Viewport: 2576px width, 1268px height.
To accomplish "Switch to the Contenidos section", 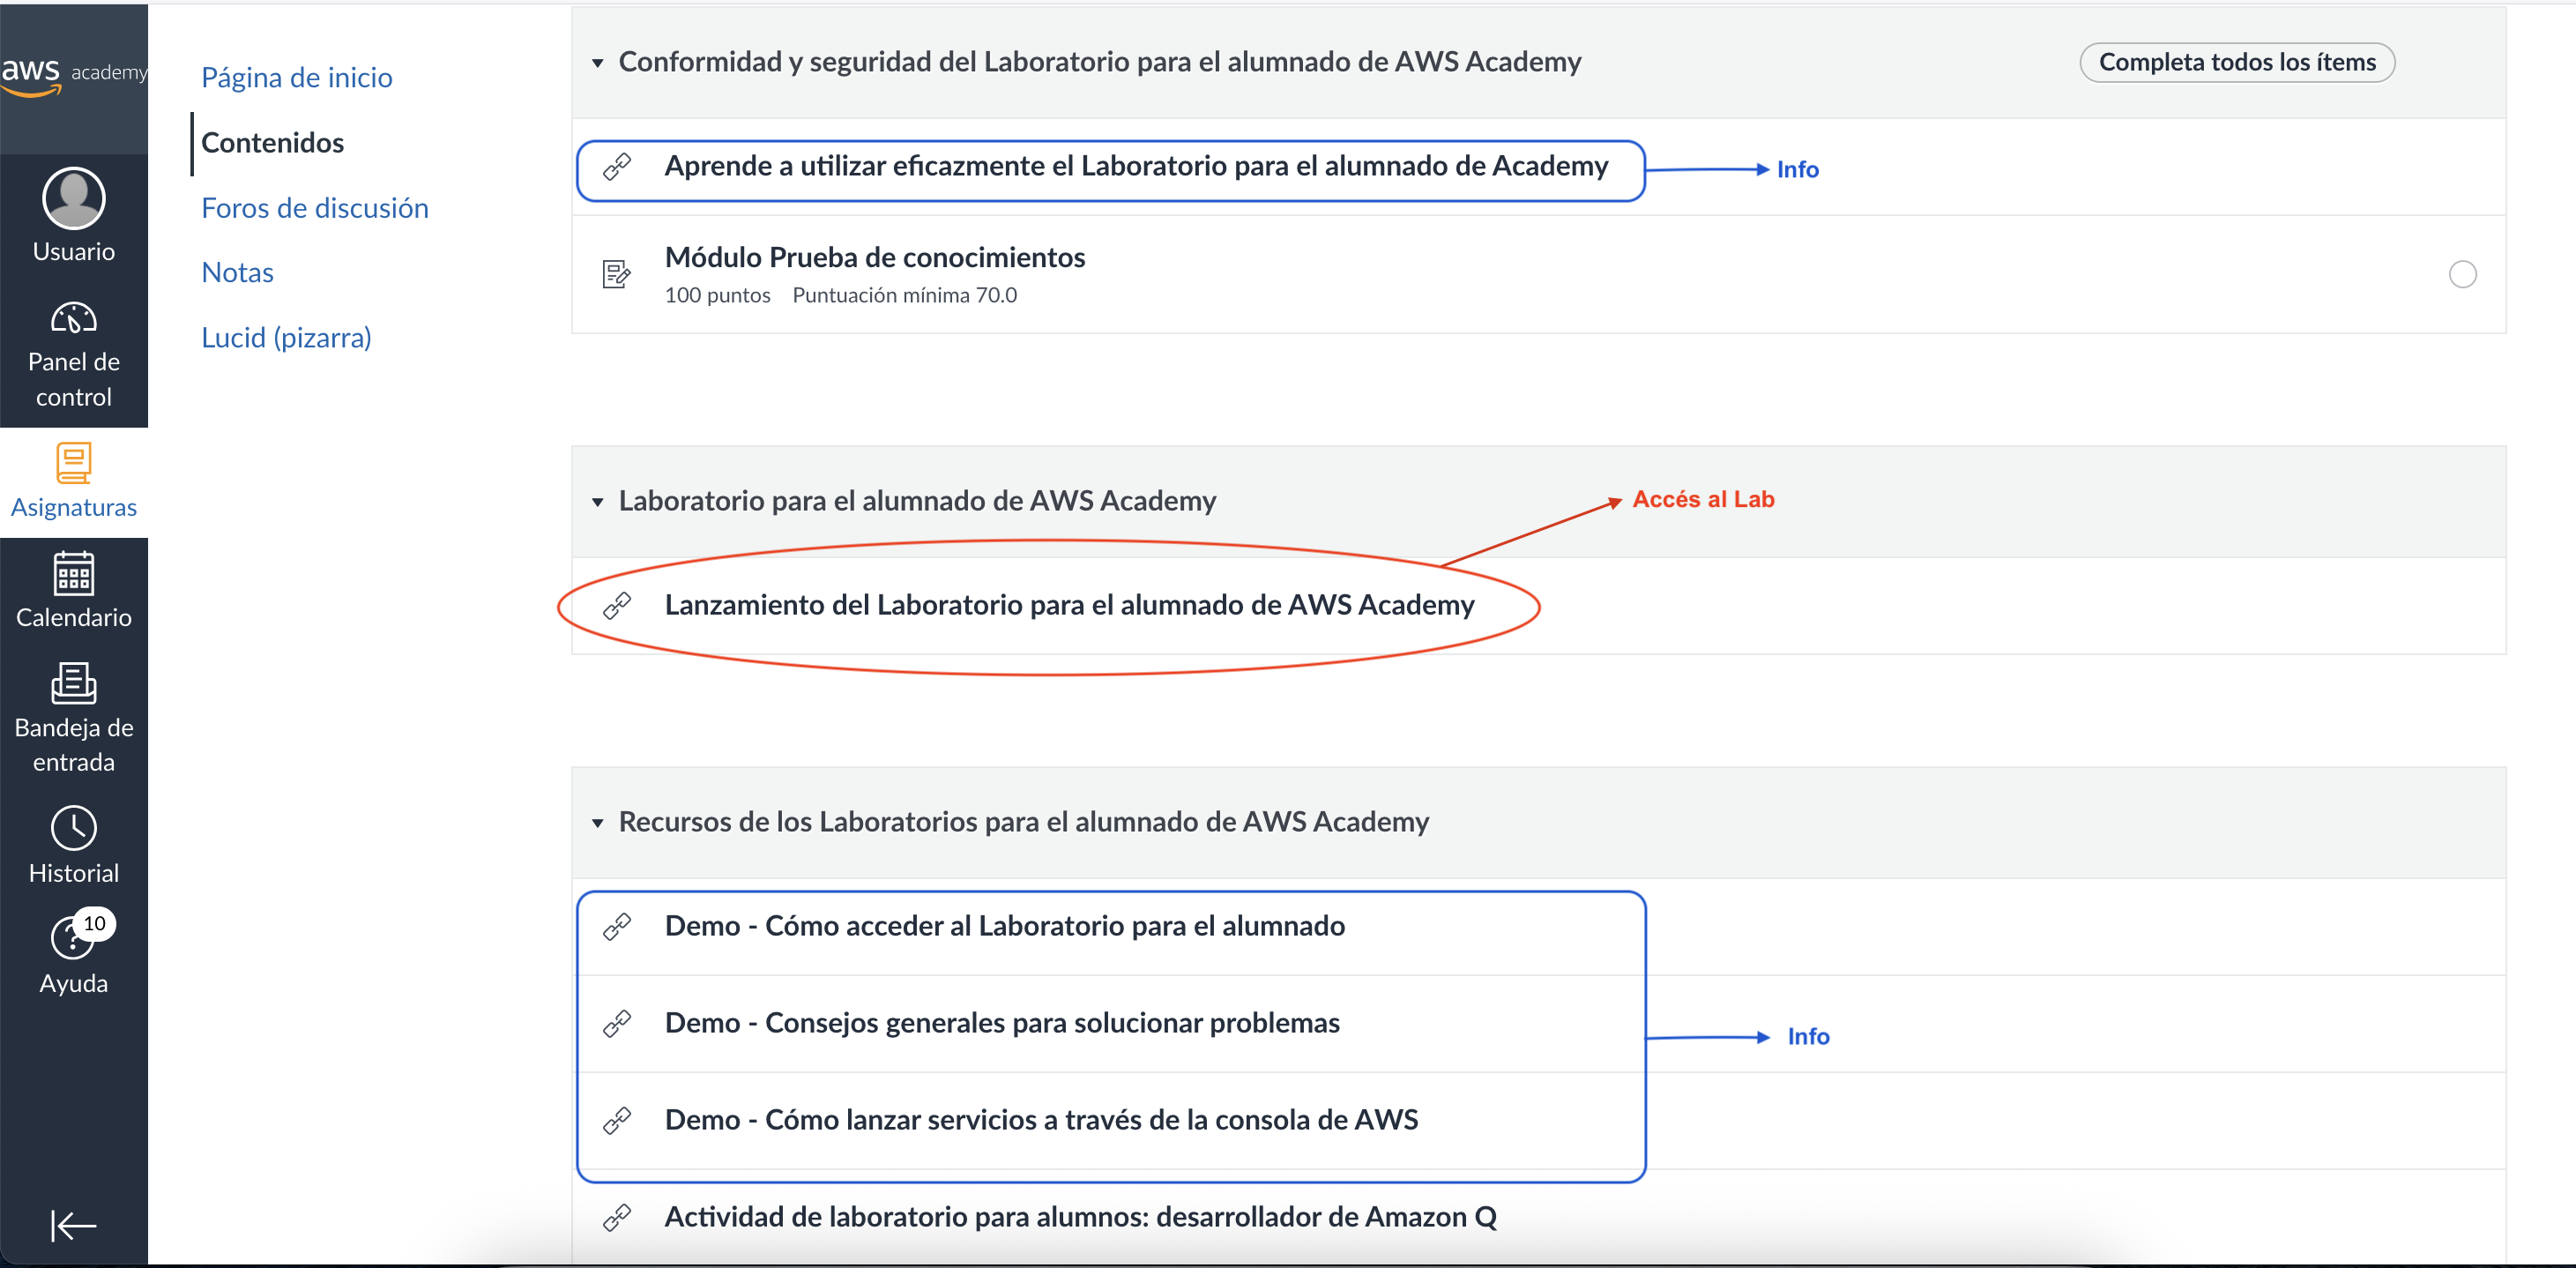I will [272, 142].
